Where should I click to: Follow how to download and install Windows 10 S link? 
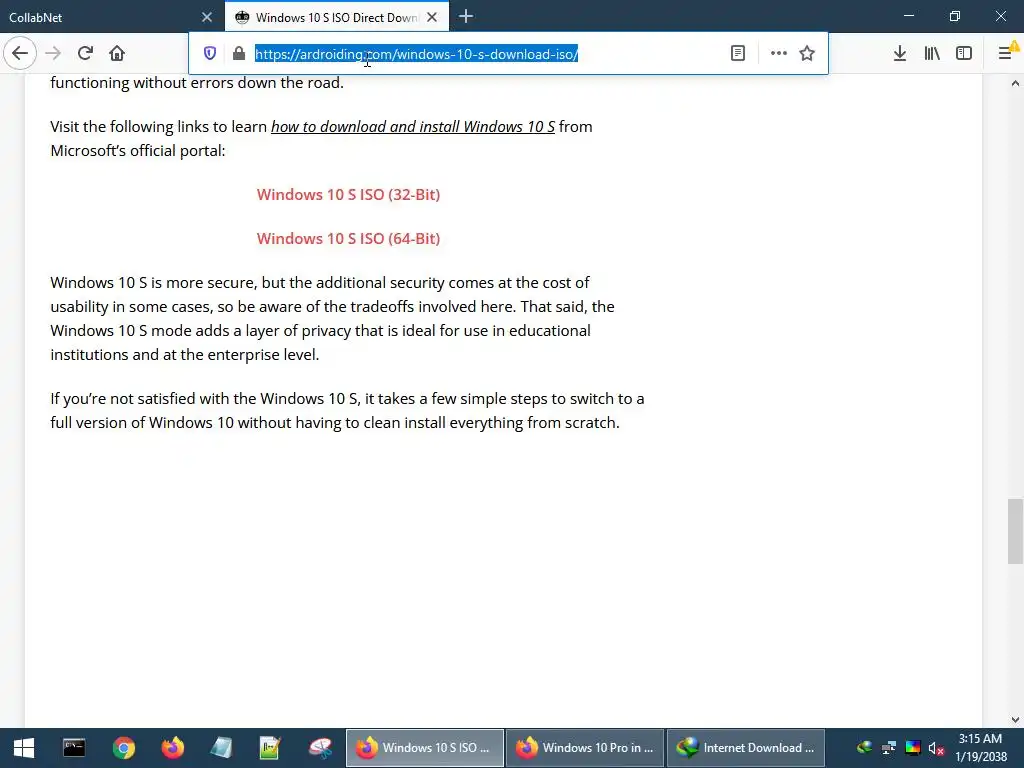tap(413, 127)
